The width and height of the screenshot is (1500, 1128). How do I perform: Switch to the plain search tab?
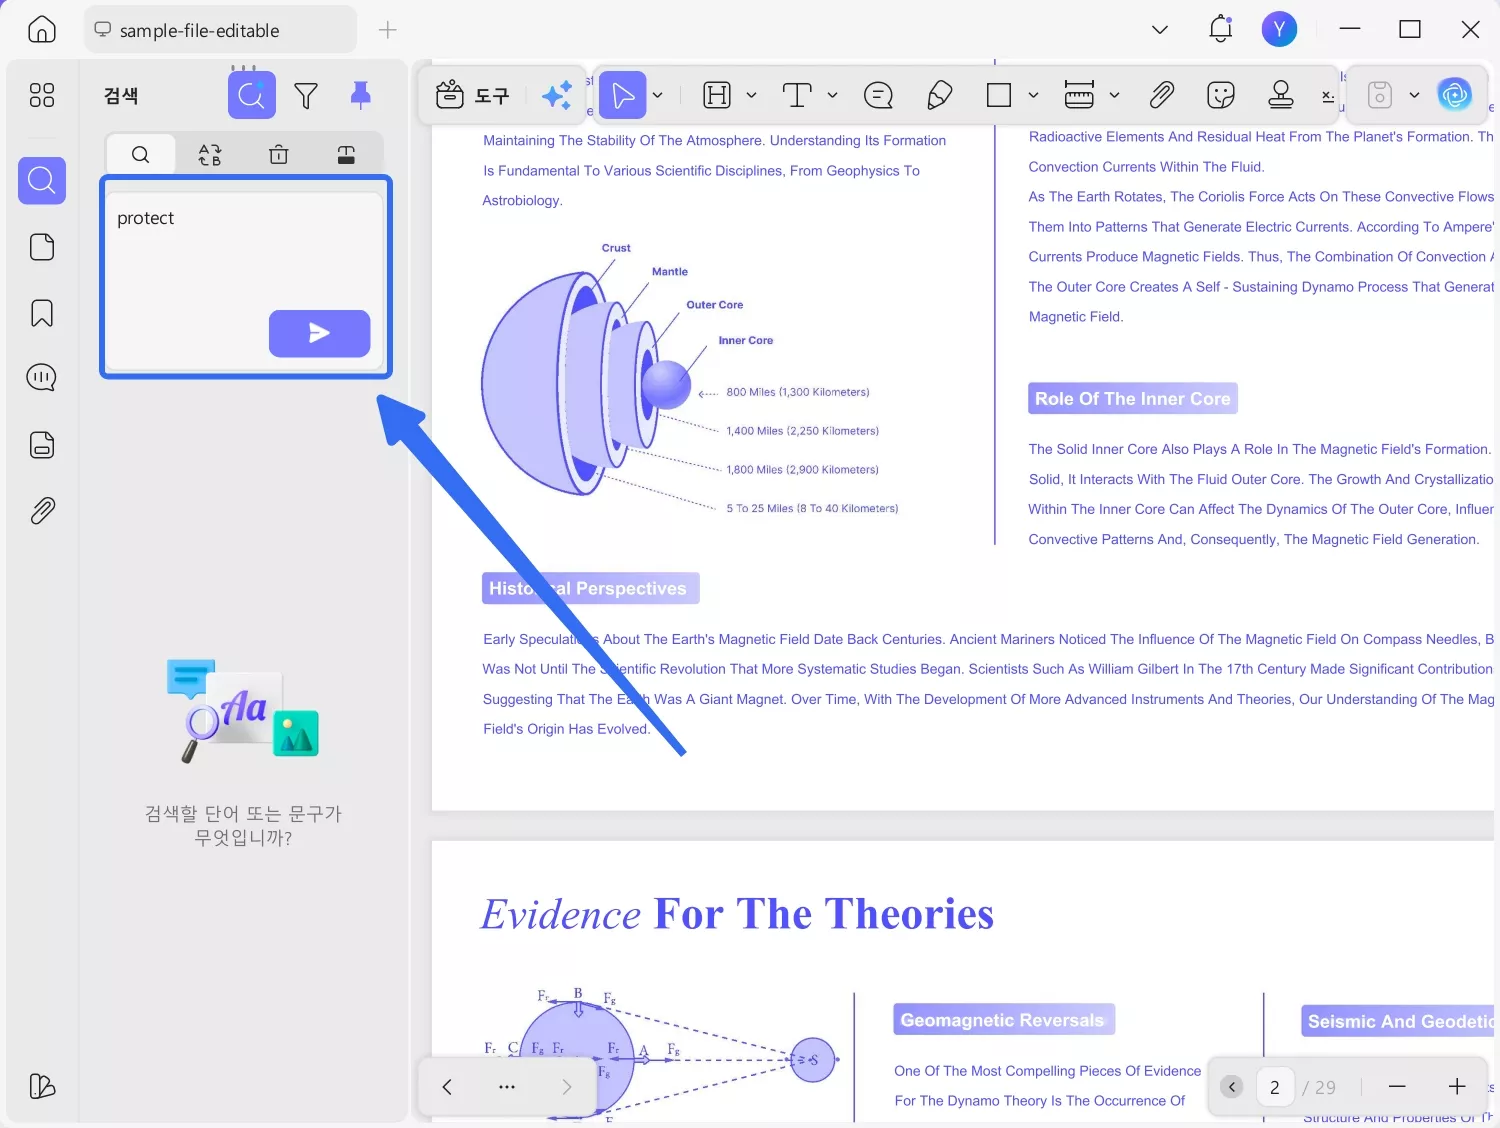(x=141, y=154)
